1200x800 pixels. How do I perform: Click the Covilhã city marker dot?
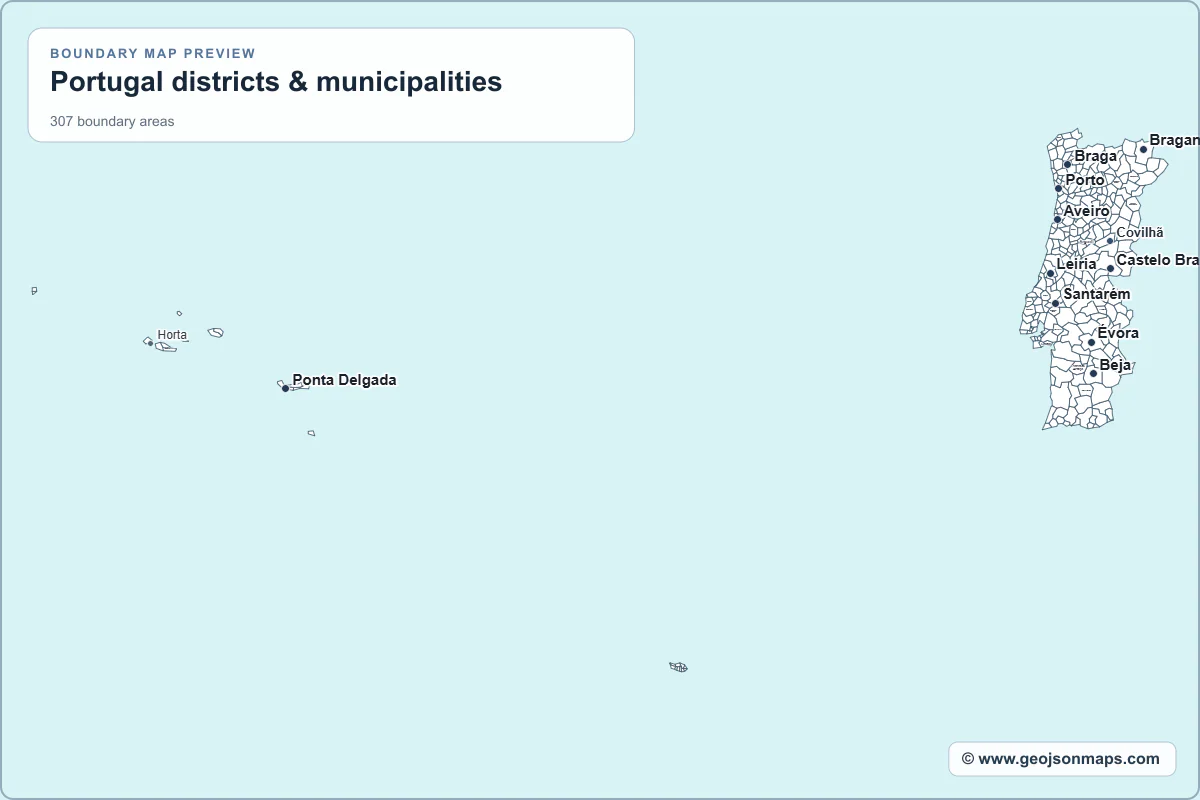[x=1109, y=241]
